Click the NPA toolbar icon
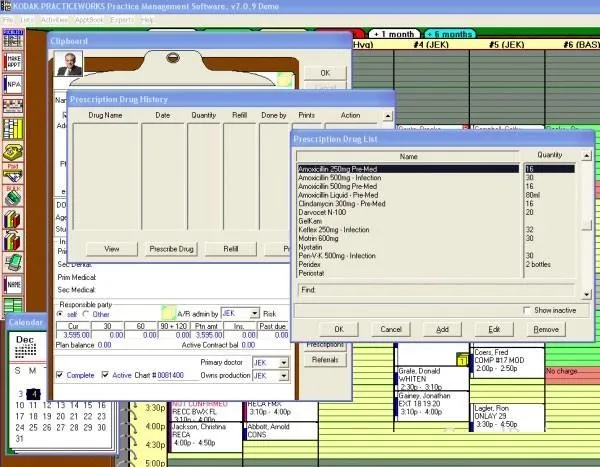Screen dimensions: 600x467 click(x=13, y=84)
